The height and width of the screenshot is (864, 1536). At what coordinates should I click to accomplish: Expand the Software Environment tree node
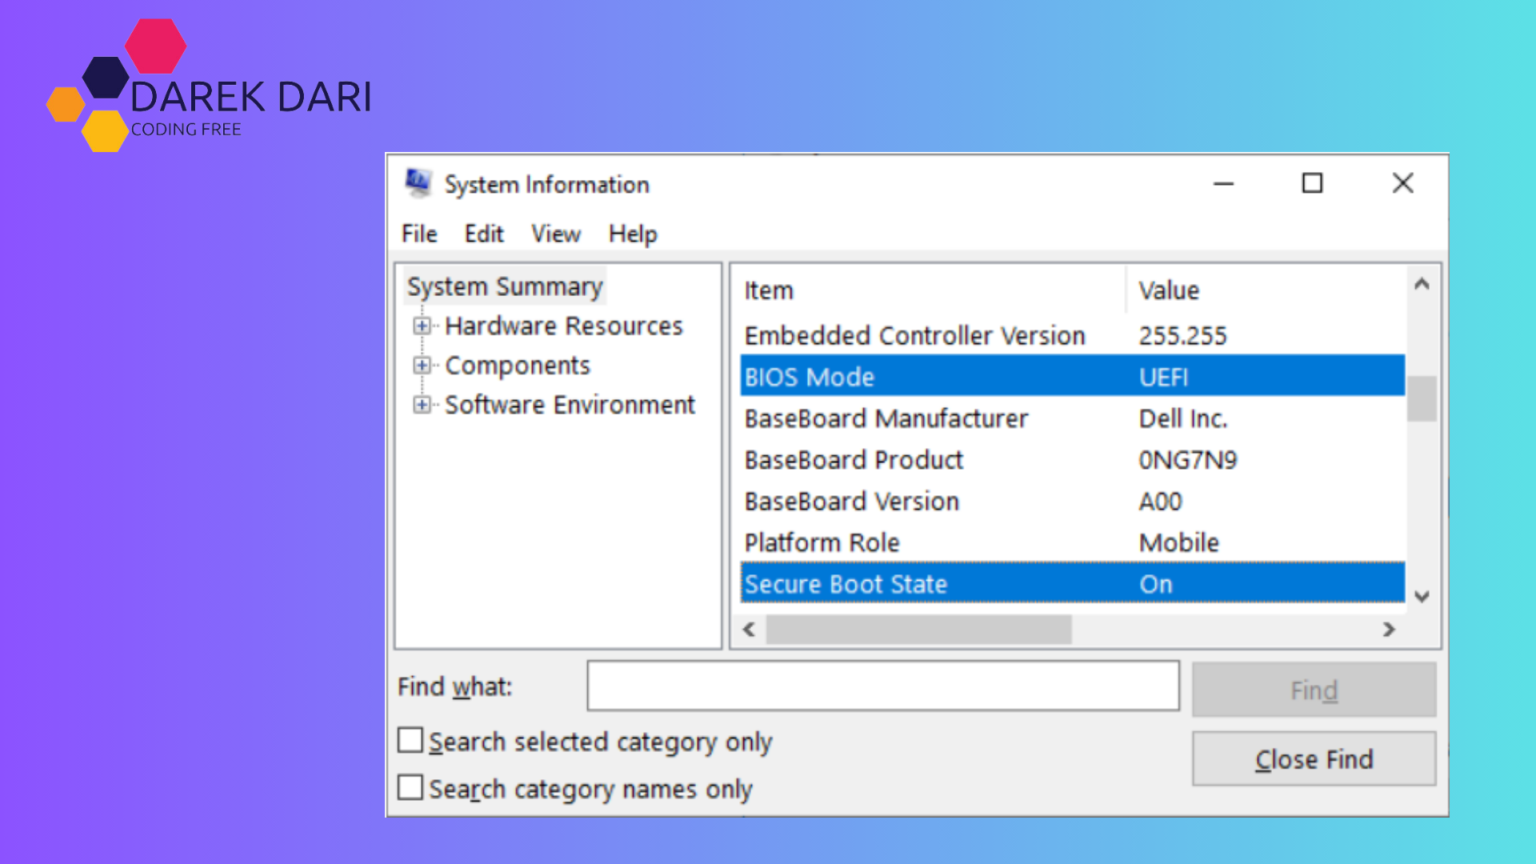422,405
